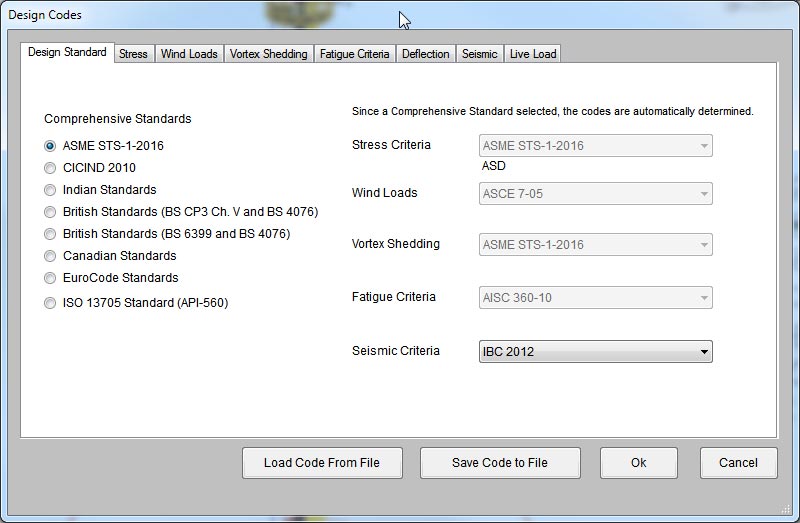
Task: Switch to the Seismic tab
Action: pos(479,54)
